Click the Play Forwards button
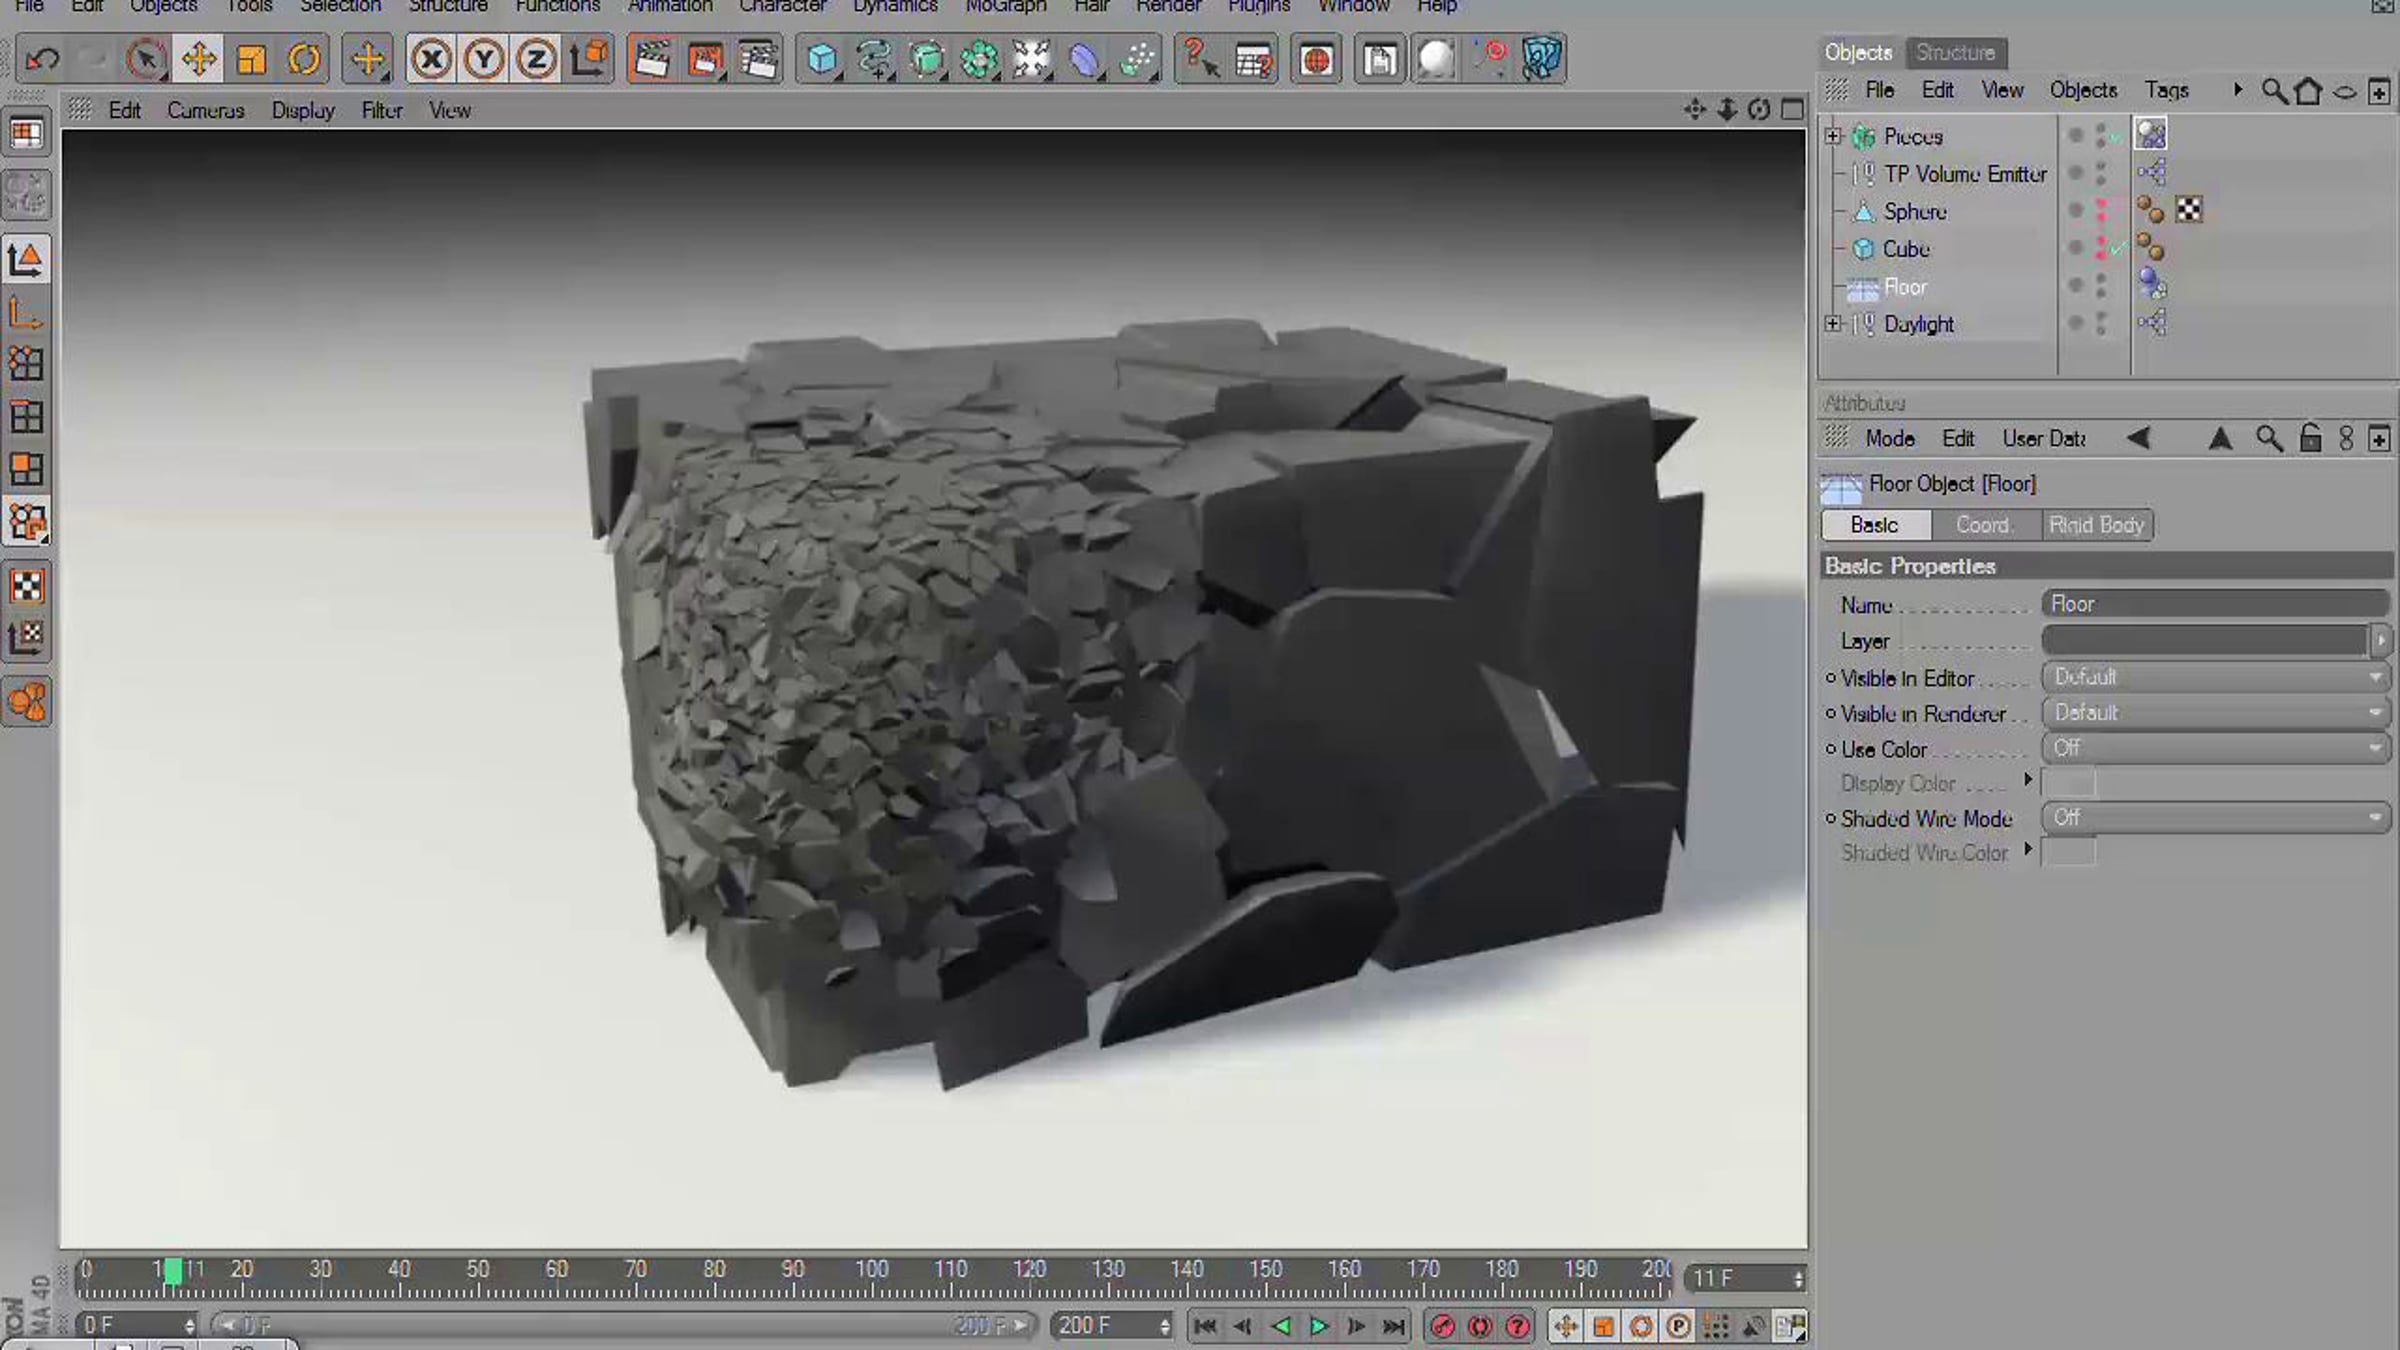2400x1350 pixels. (x=1319, y=1327)
